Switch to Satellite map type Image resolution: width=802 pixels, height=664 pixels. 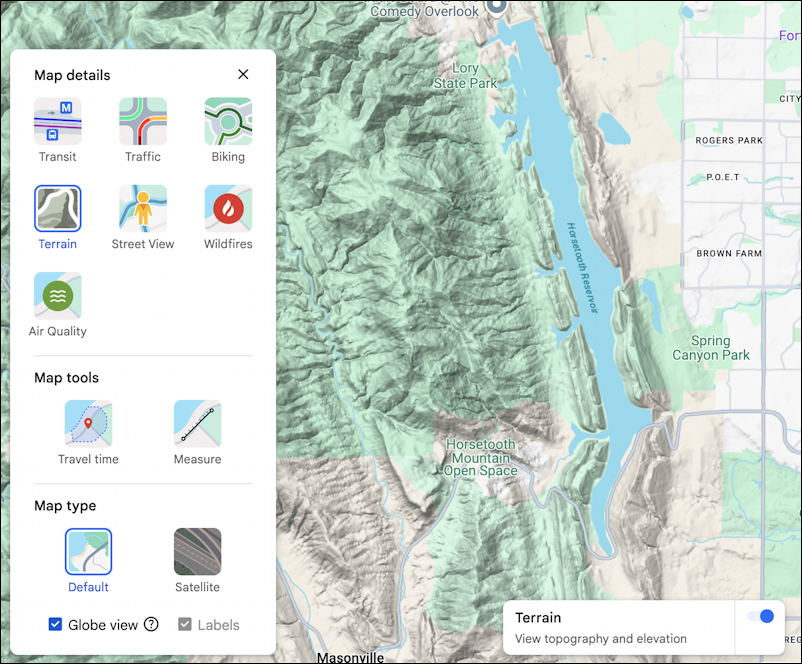click(x=197, y=551)
